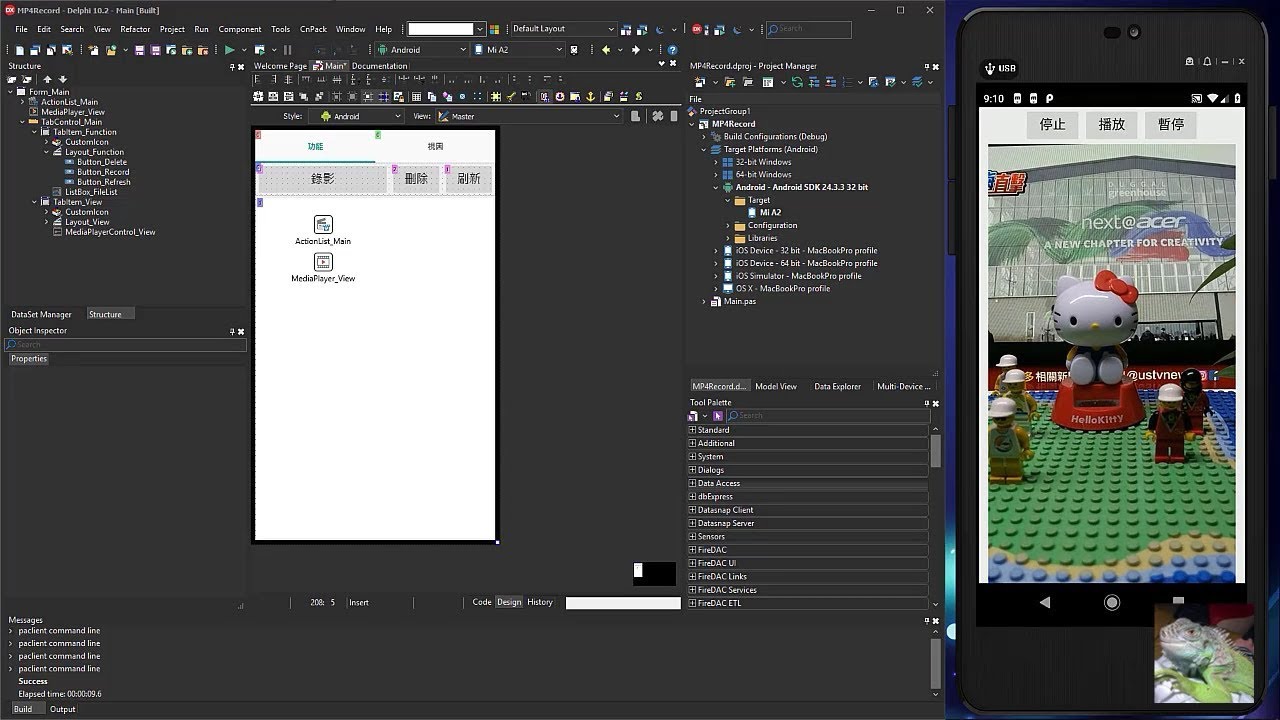Click the purple Save icon in toolbar

point(140,49)
